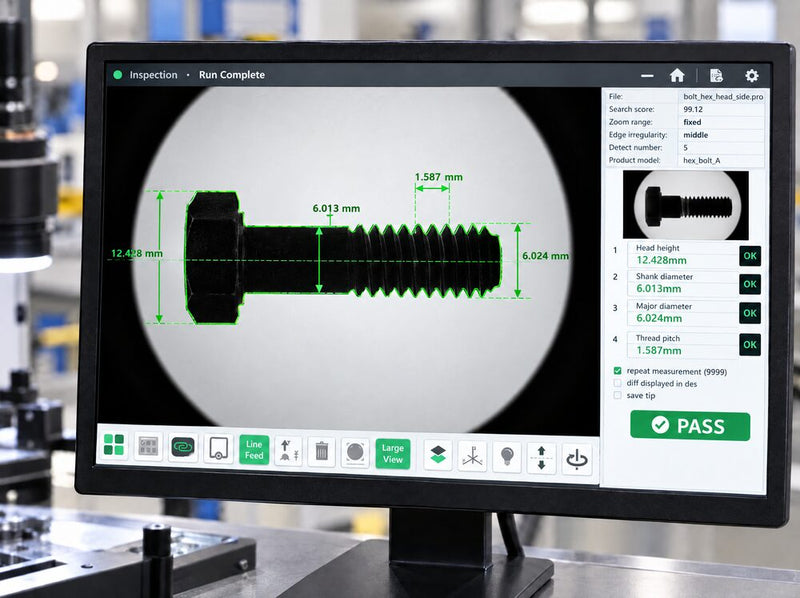800x598 pixels.
Task: Click the gray table layout icon
Action: tap(148, 446)
